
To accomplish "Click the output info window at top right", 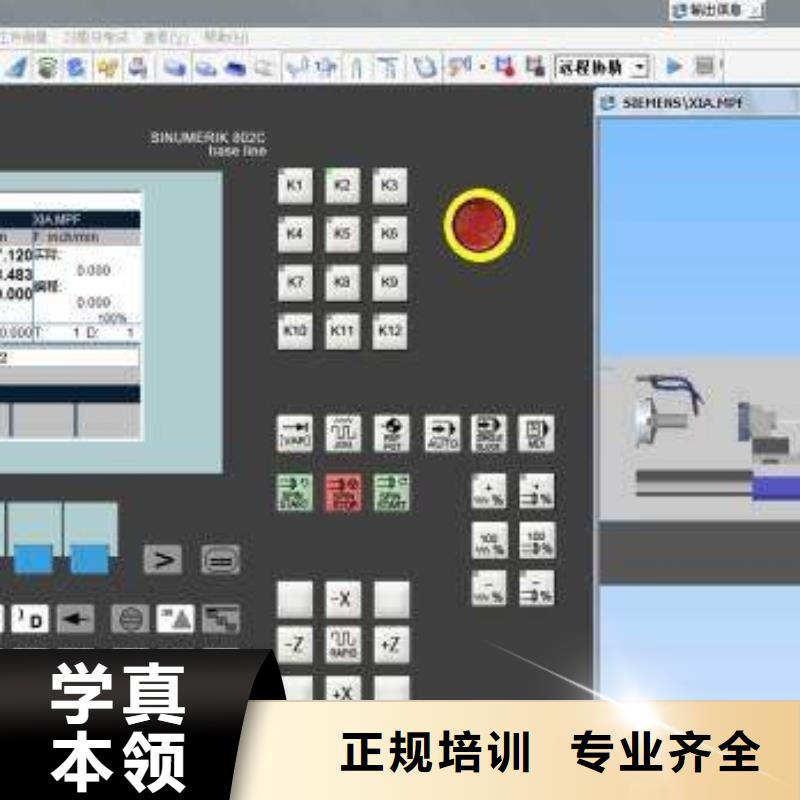I will (717, 10).
